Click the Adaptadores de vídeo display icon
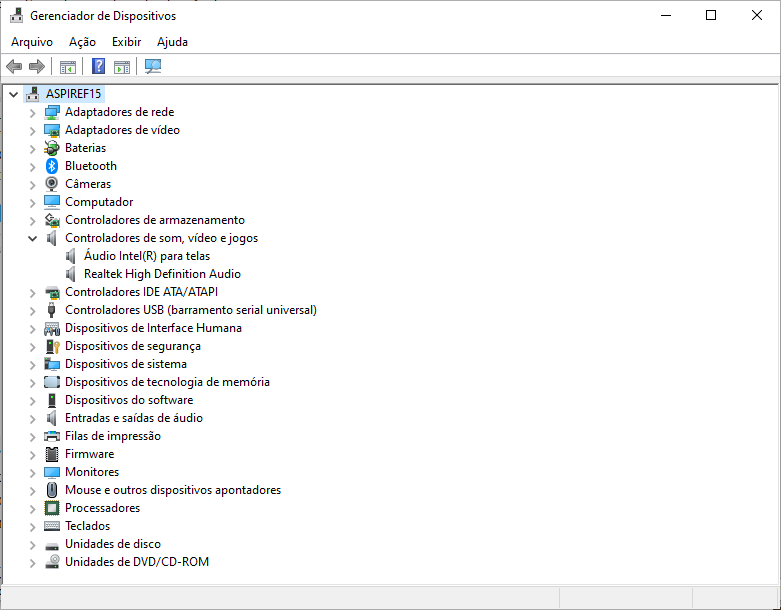 (52, 130)
